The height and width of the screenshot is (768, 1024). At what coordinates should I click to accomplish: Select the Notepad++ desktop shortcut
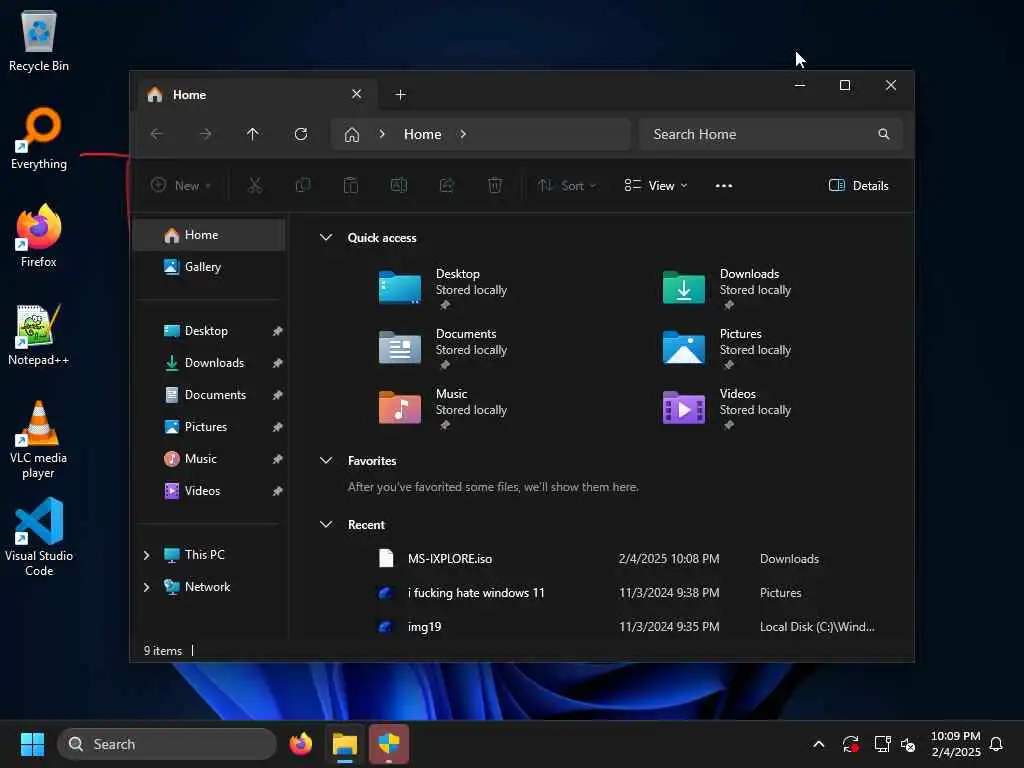(x=39, y=334)
